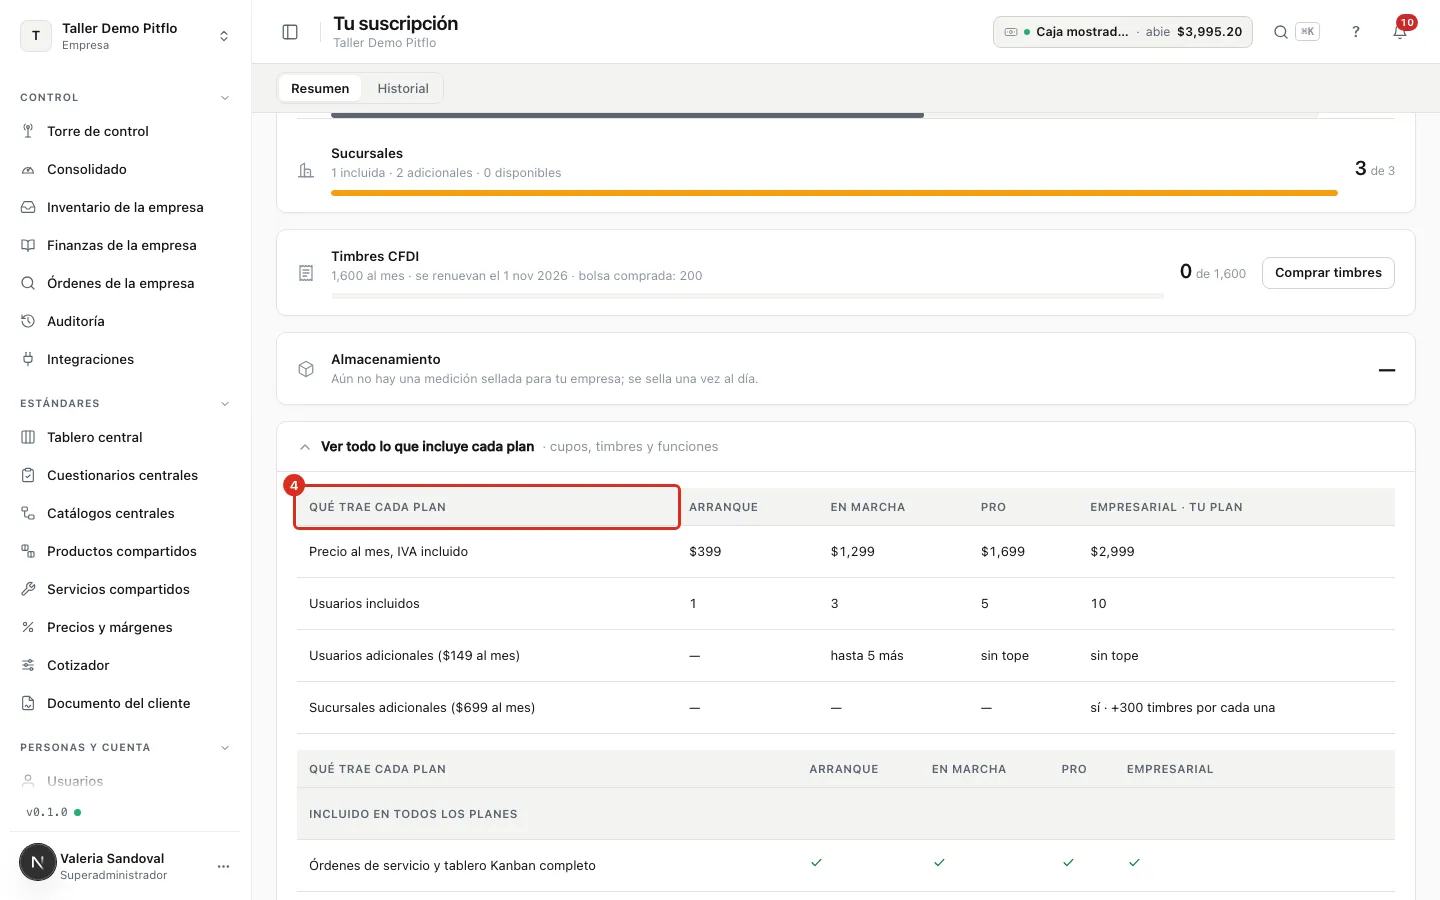The height and width of the screenshot is (900, 1440).
Task: Click the Cuestionarios centrales clipboard icon
Action: 28,475
